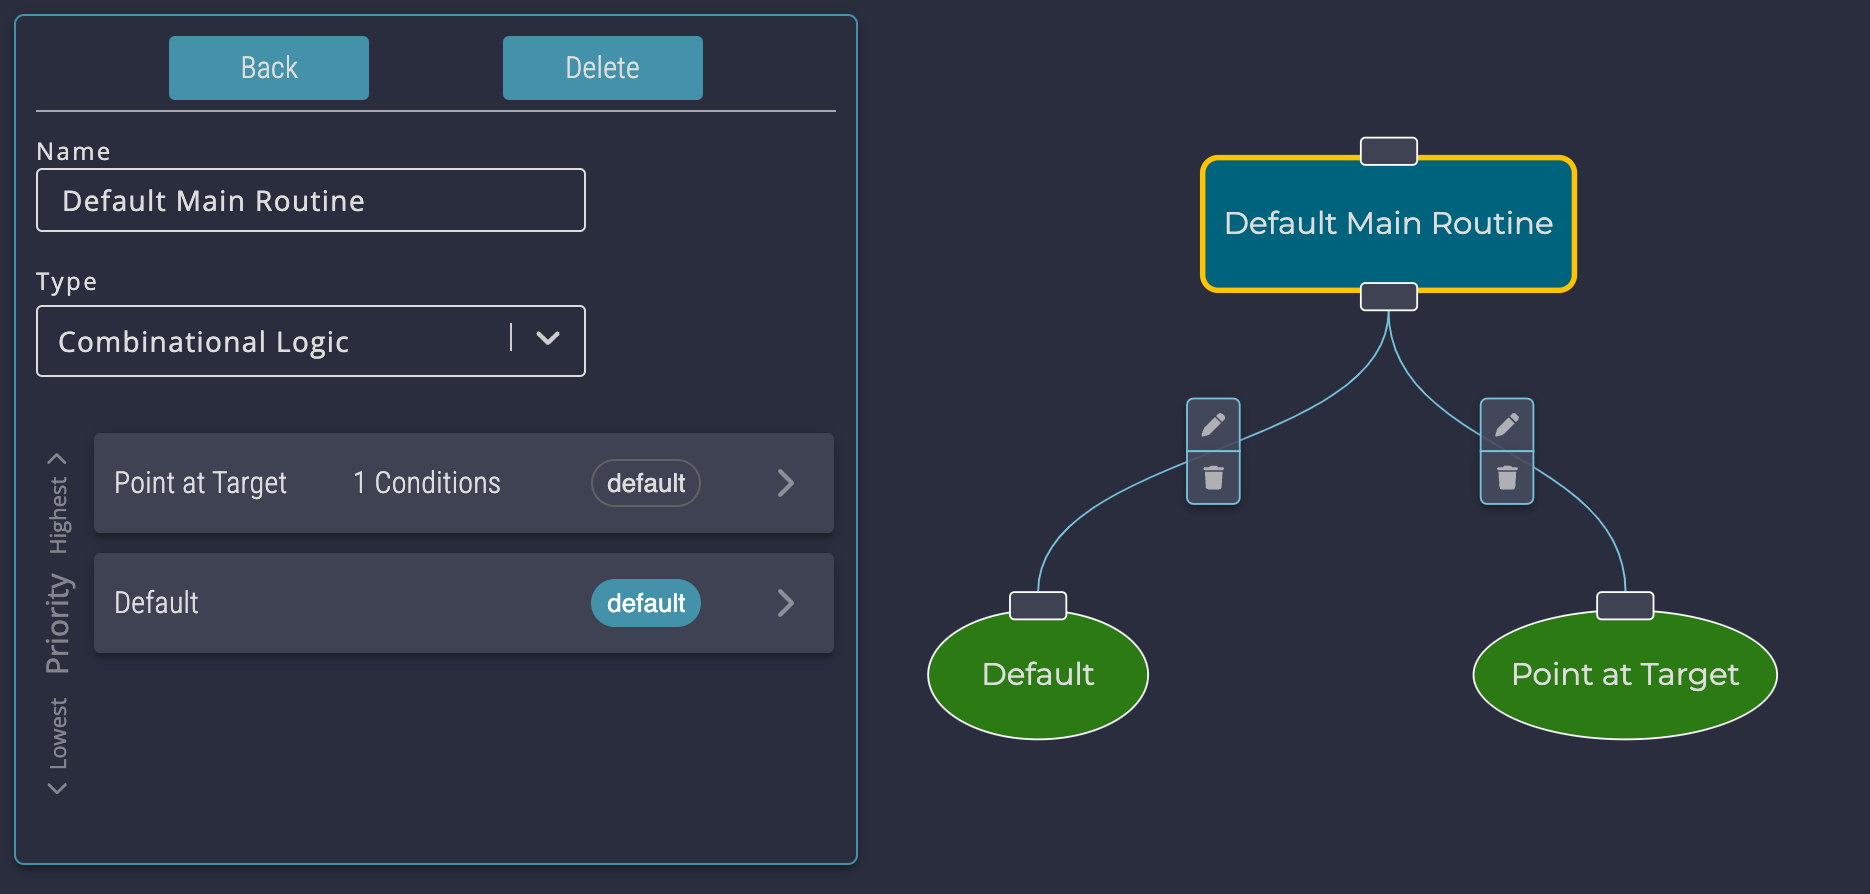Edit the transition leading to Default node
The height and width of the screenshot is (894, 1870).
tap(1213, 425)
